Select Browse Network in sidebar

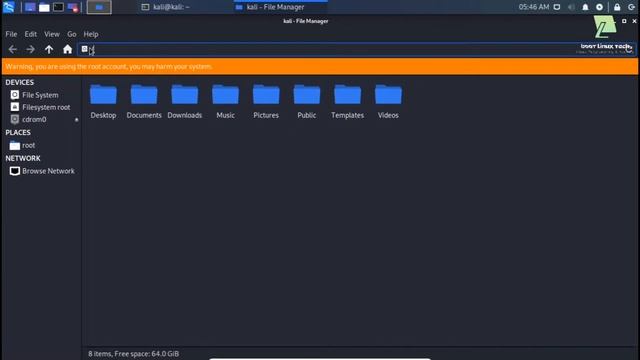tap(42, 171)
